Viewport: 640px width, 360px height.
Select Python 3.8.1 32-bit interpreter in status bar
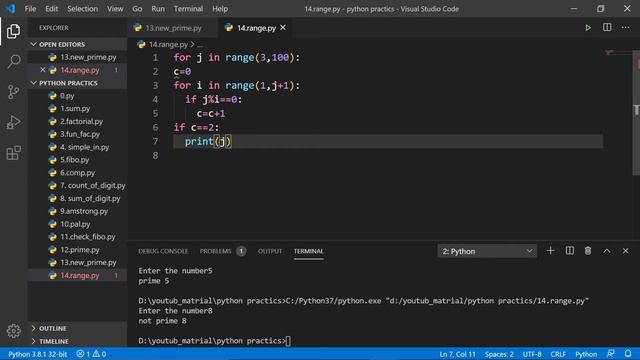pyautogui.click(x=38, y=354)
